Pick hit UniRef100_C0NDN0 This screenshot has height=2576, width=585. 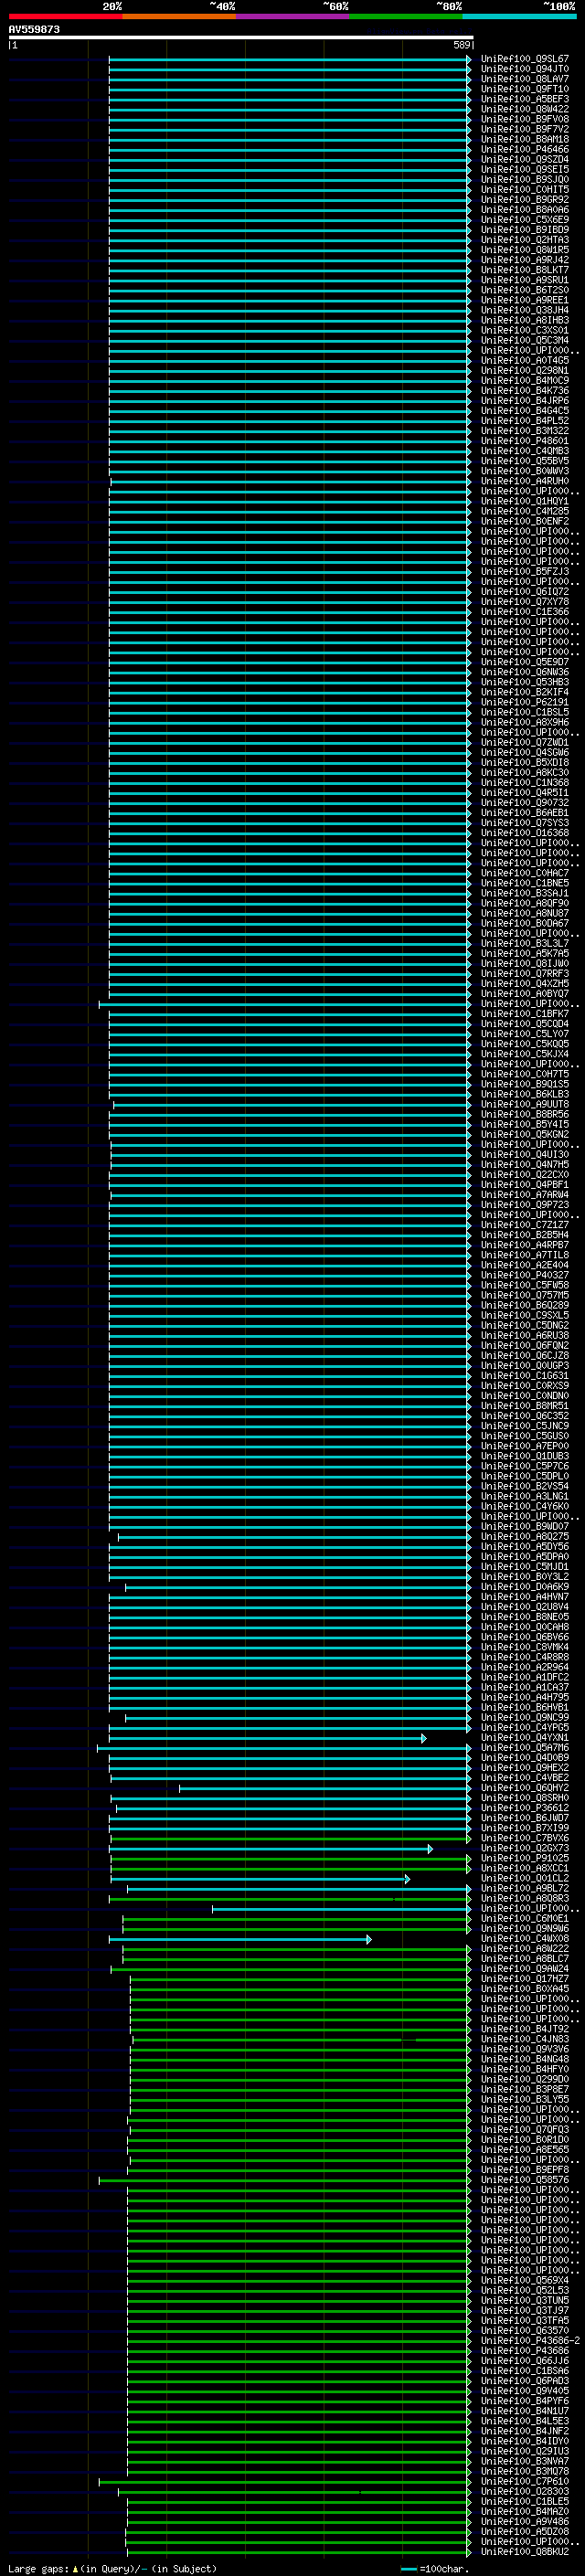[x=525, y=1396]
